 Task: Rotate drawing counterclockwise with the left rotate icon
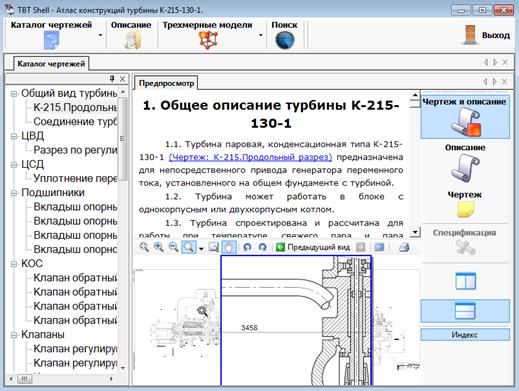[x=247, y=247]
